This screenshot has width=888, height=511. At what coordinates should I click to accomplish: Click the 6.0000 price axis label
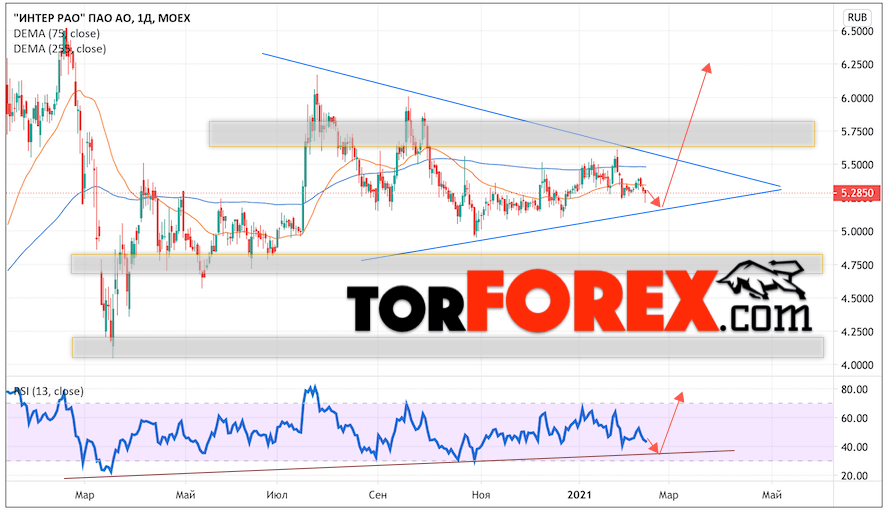(x=857, y=99)
